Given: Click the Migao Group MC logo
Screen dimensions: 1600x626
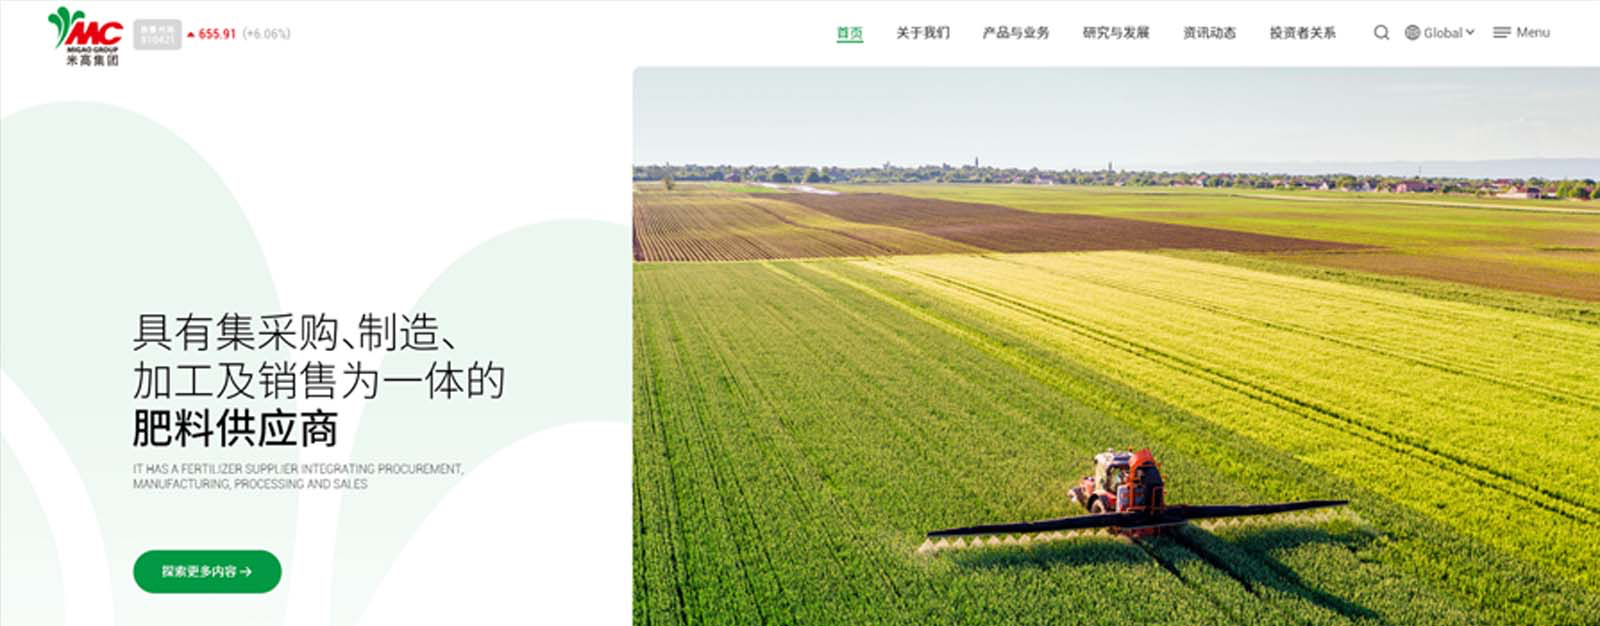Looking at the screenshot, I should [86, 36].
